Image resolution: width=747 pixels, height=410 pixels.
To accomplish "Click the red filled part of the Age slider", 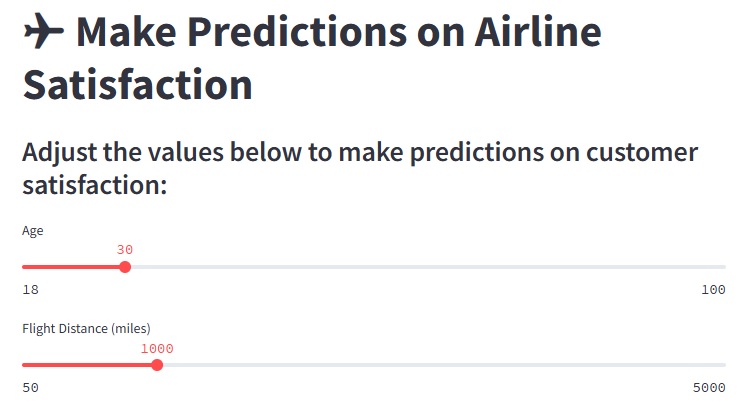I will 70,267.
